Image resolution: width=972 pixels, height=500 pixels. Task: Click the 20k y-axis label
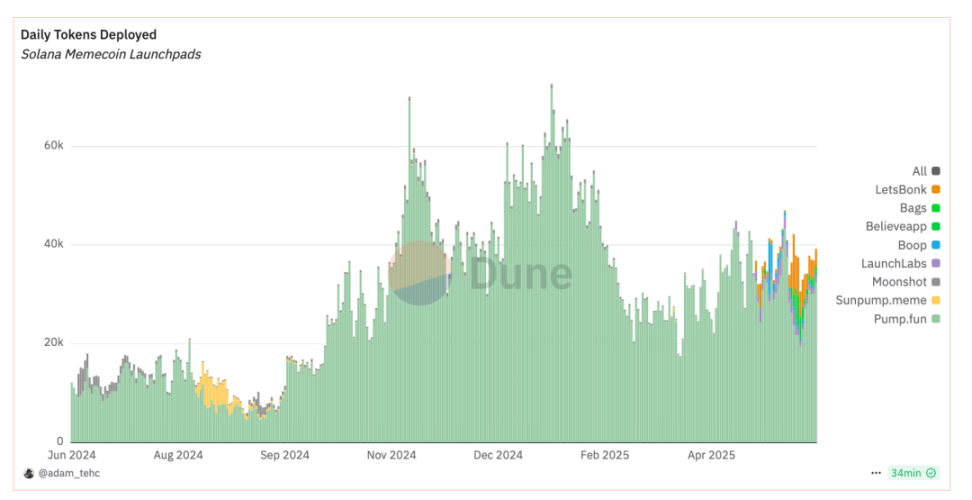(x=53, y=343)
